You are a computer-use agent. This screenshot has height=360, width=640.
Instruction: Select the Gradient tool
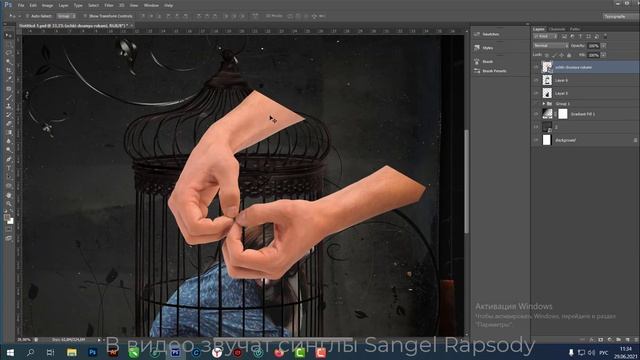pos(9,132)
